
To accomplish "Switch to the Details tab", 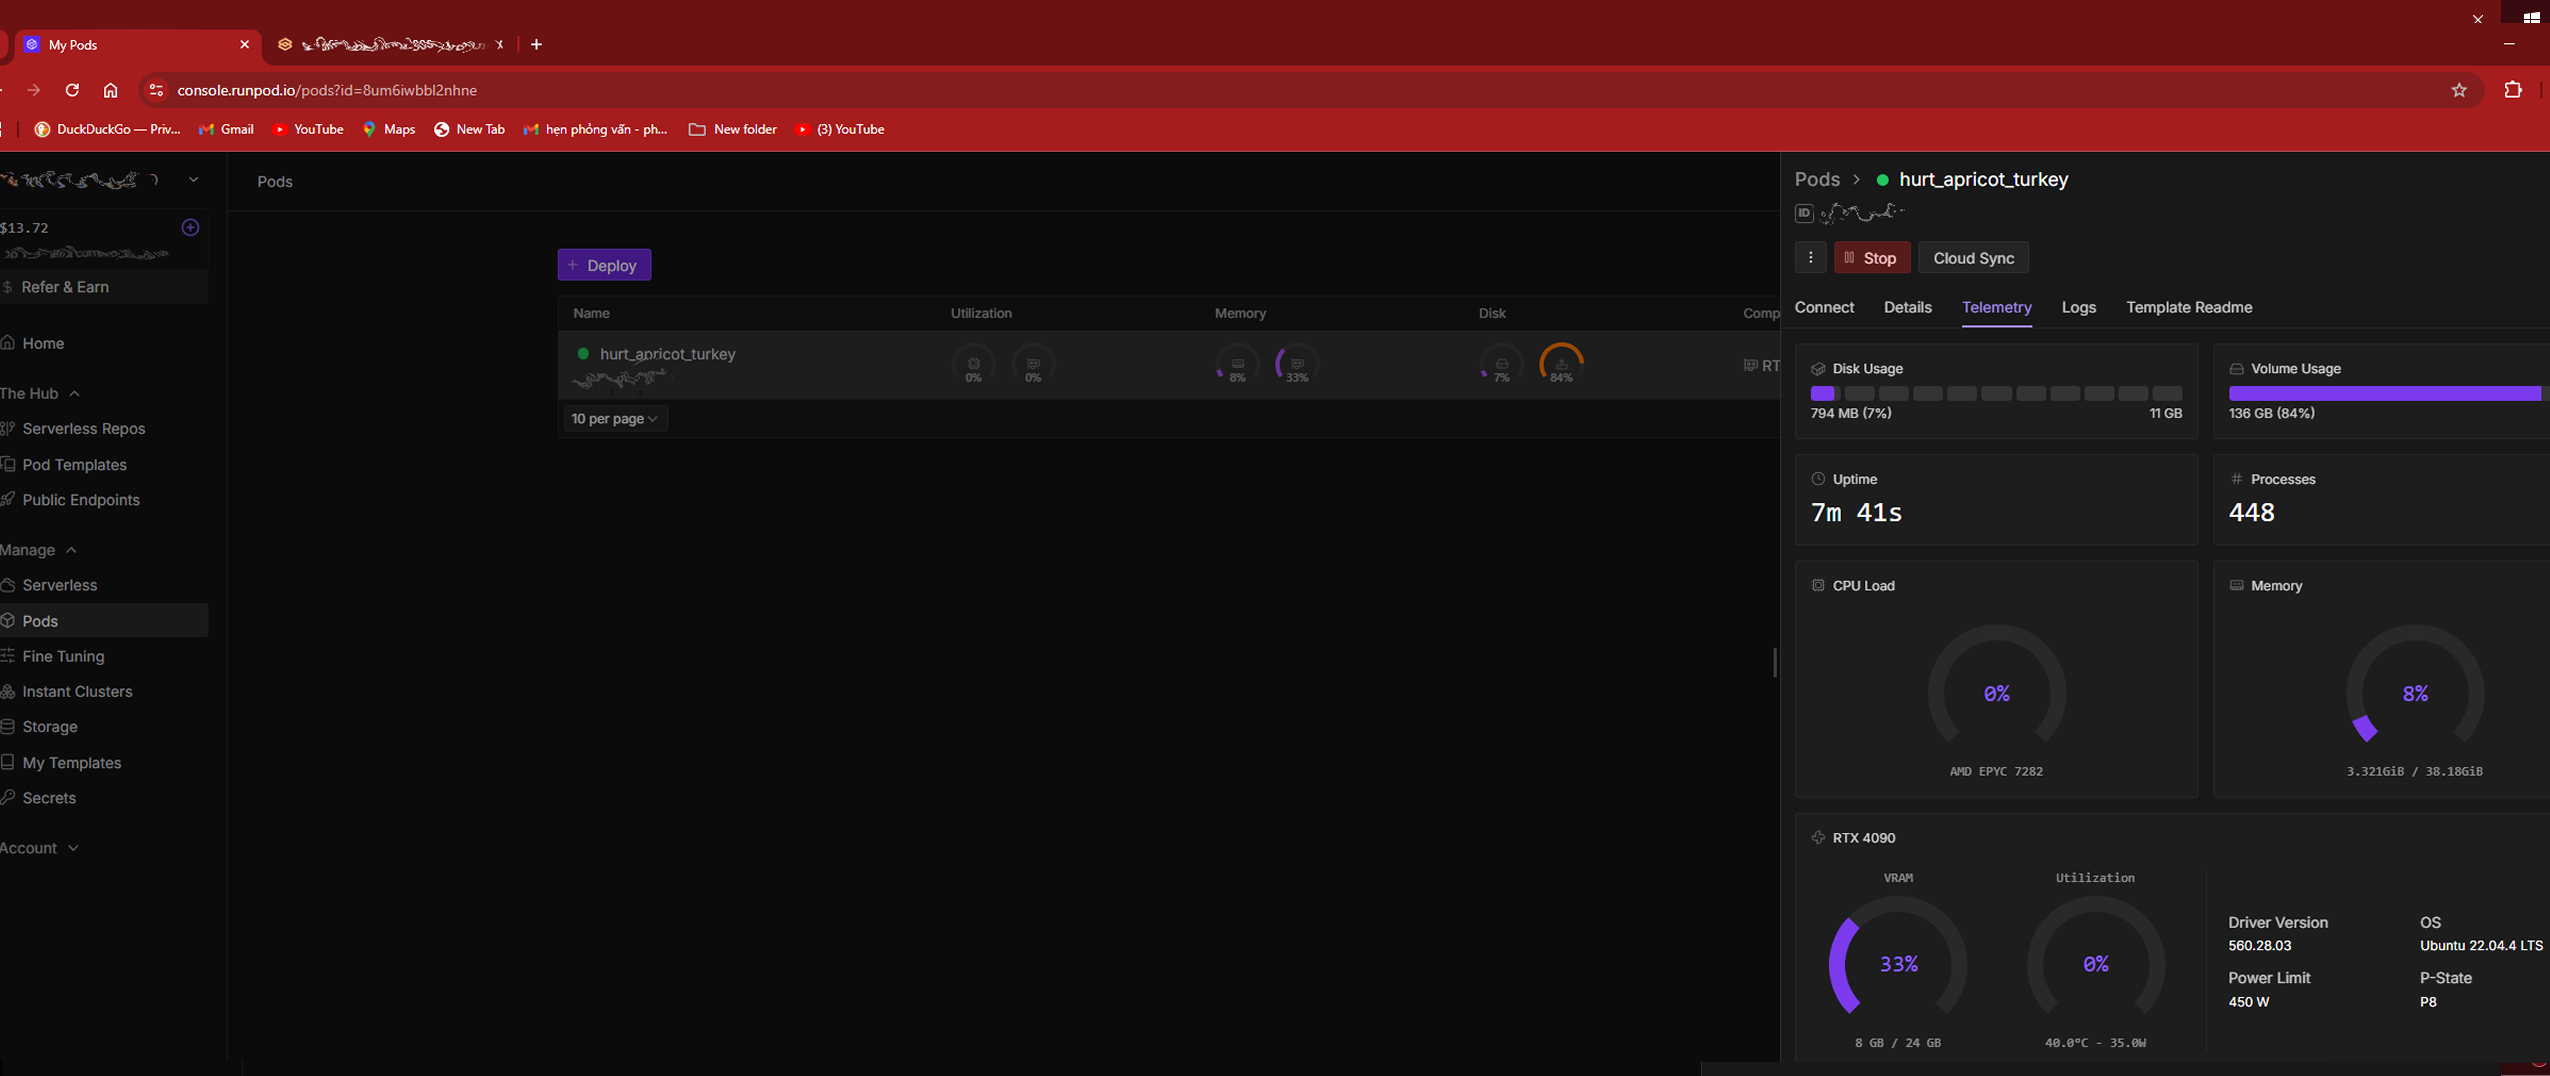I will click(1907, 308).
